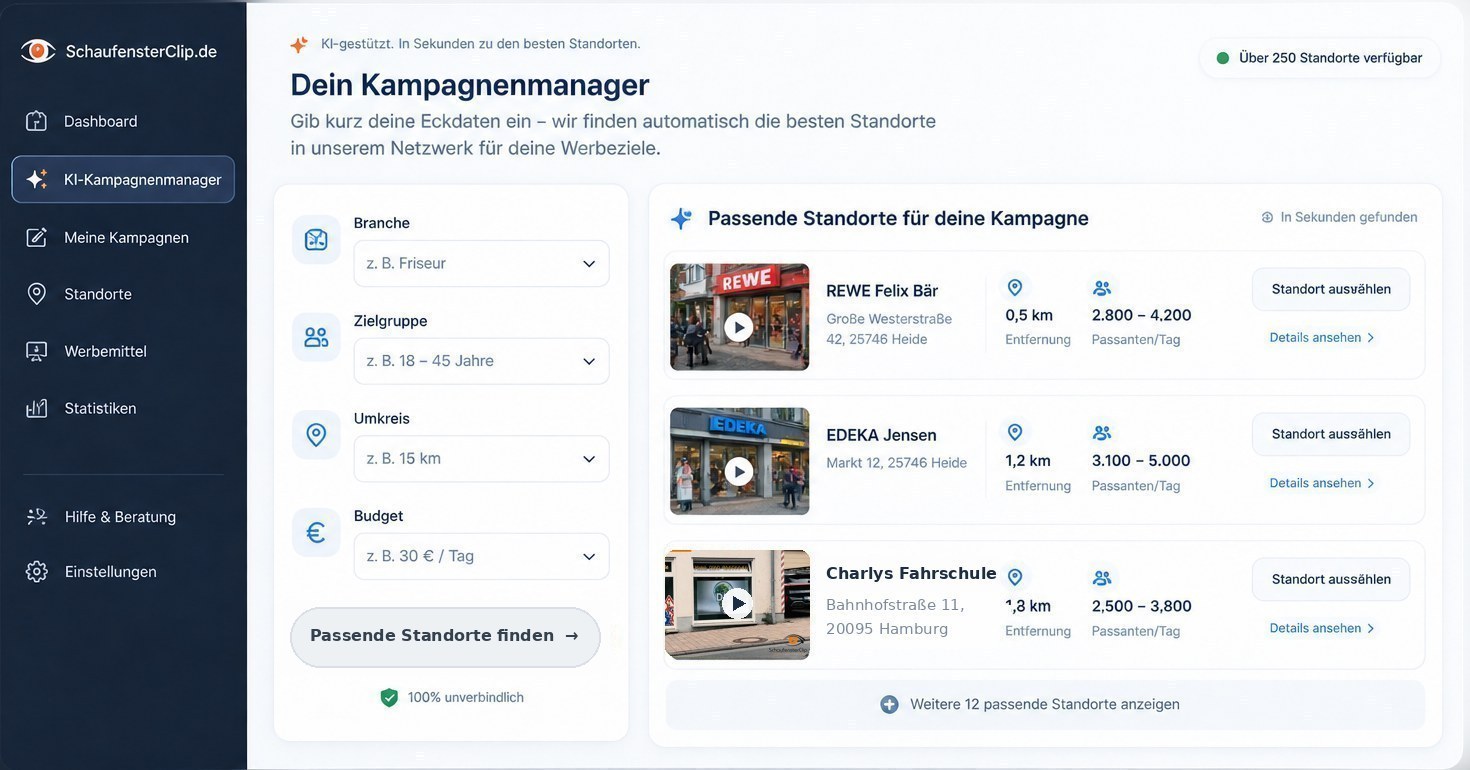Viewport: 1470px width, 770px height.
Task: Play the EDEKA Jensen video thumbnail
Action: click(x=739, y=471)
